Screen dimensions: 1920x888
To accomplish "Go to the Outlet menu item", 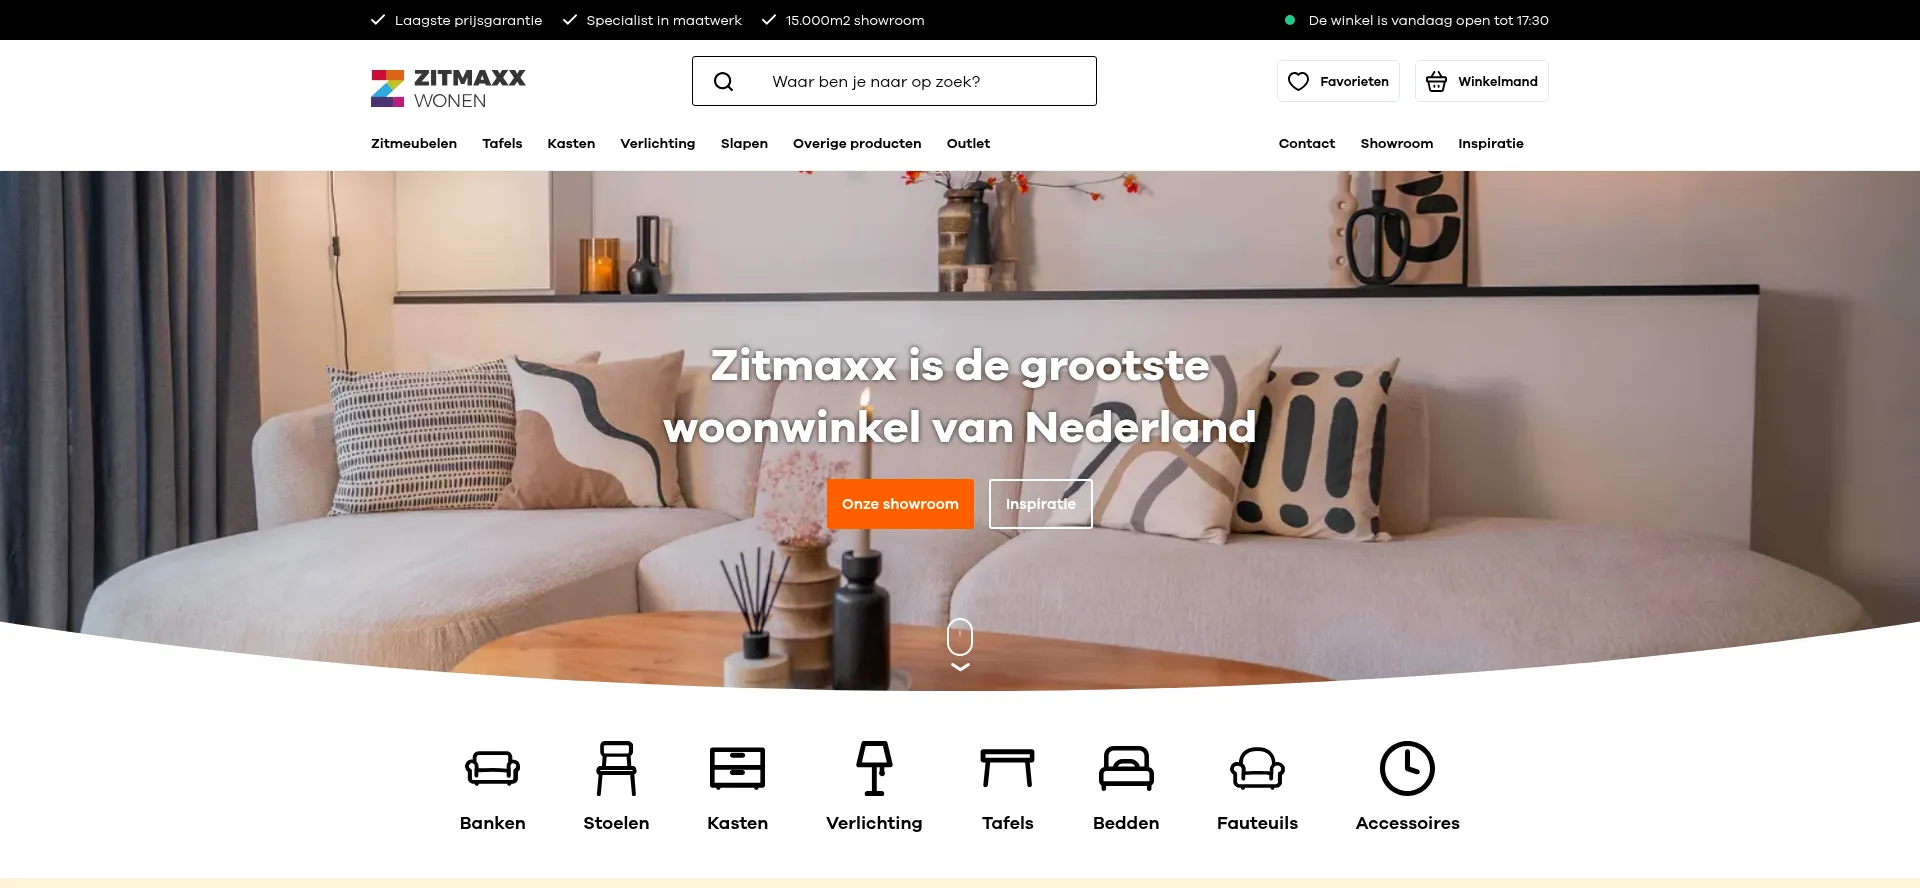I will coord(968,144).
